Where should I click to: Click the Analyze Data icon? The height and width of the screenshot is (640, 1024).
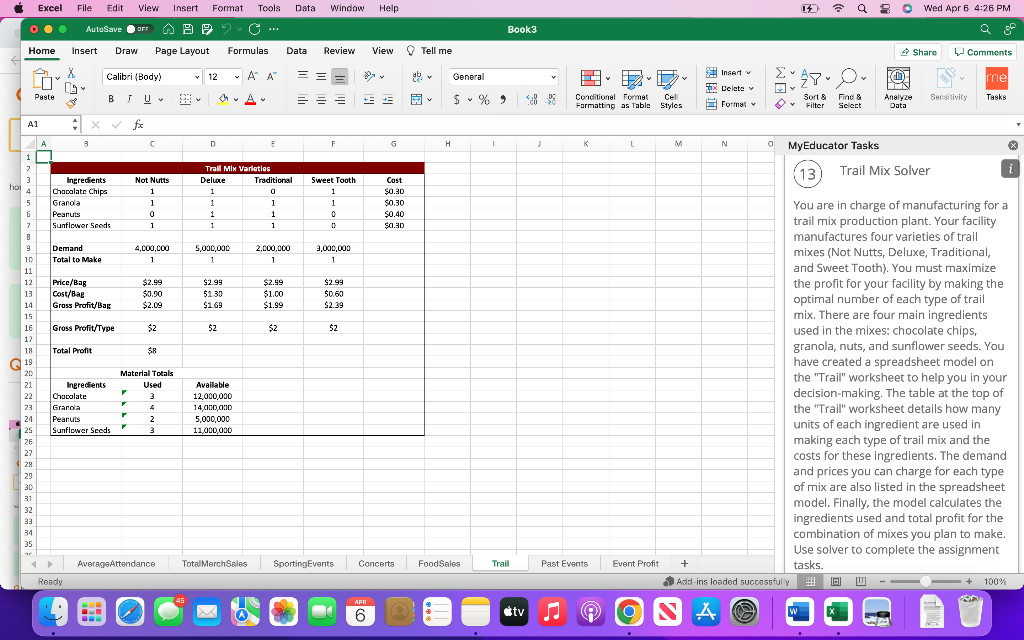(x=899, y=86)
